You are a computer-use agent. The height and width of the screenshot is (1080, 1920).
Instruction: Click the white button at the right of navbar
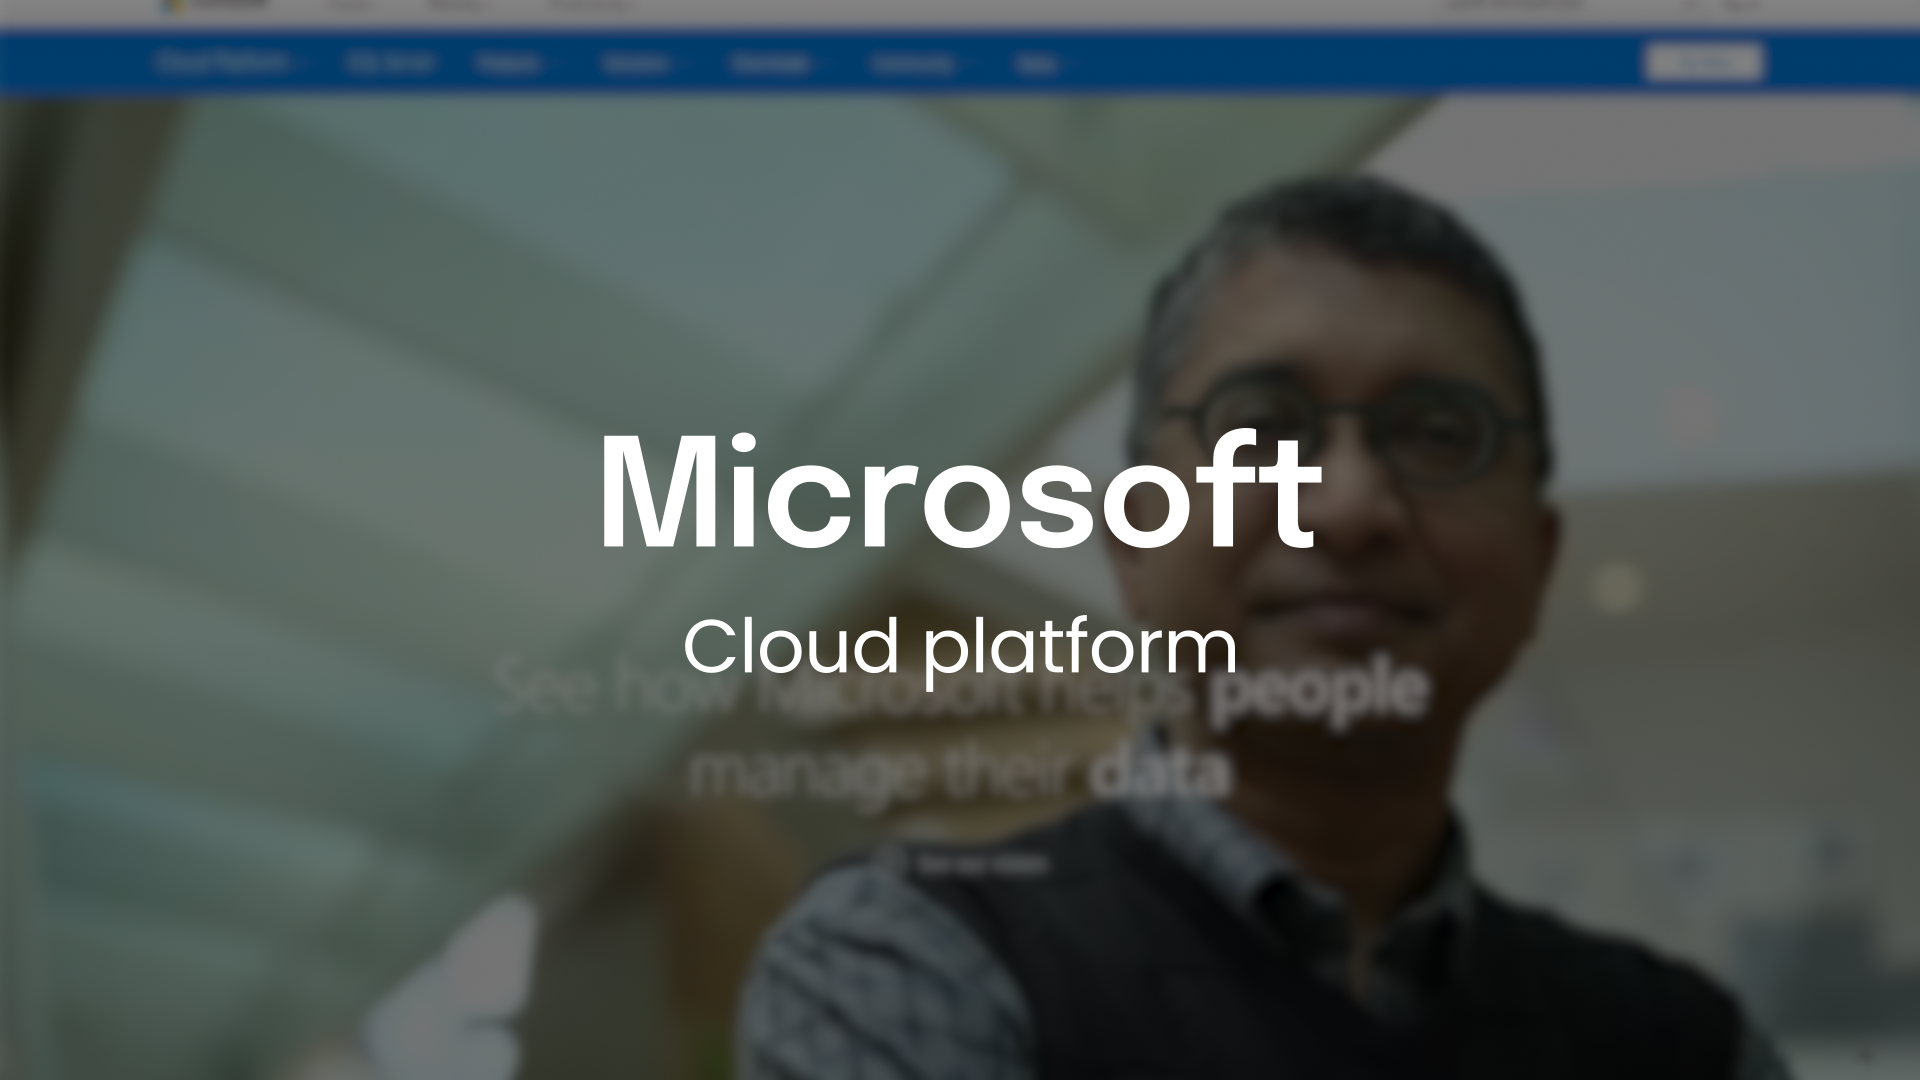click(1703, 63)
